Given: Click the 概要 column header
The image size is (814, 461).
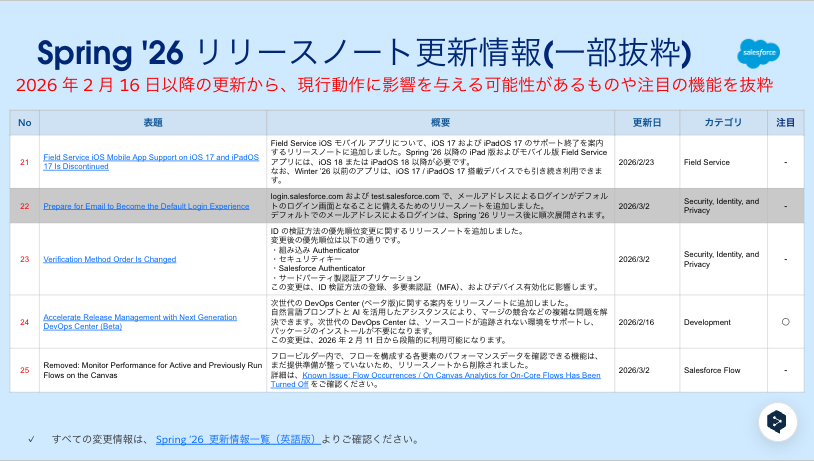Looking at the screenshot, I should pos(441,123).
